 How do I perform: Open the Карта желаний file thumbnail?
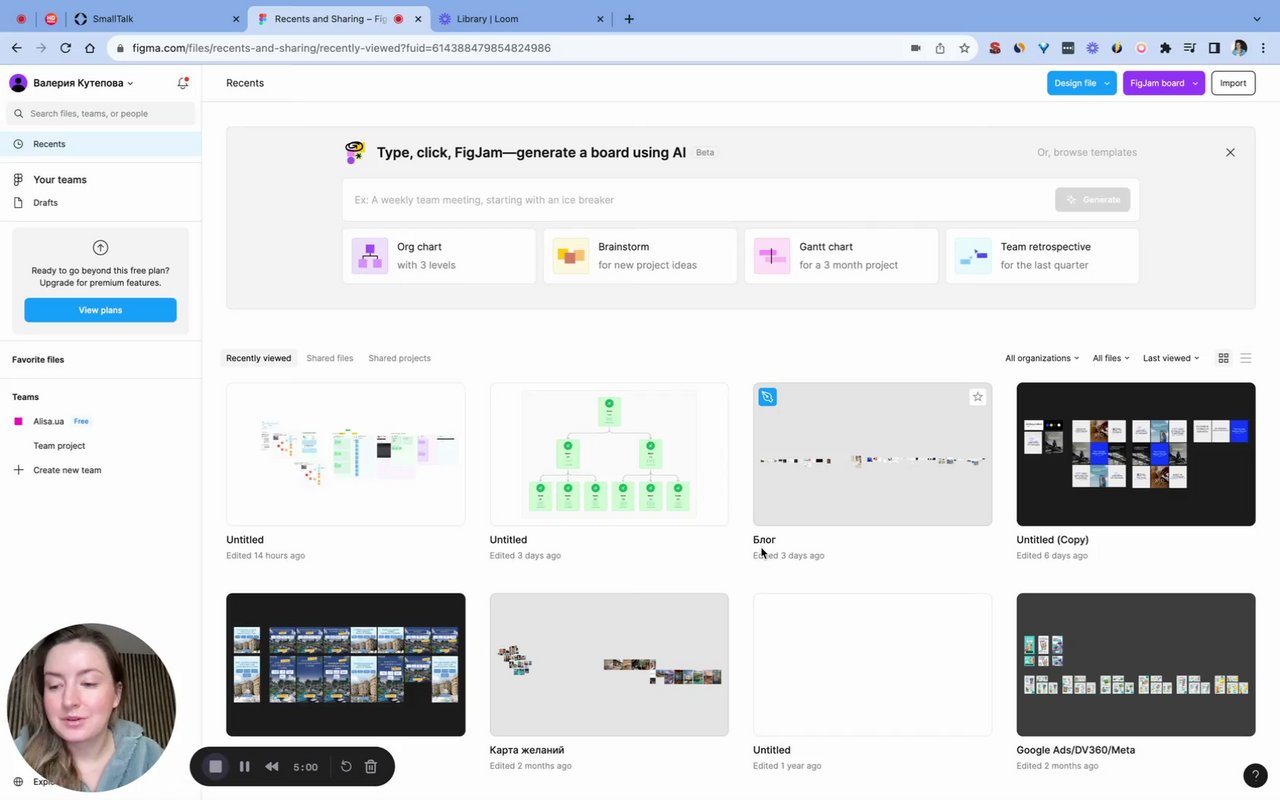coord(609,665)
